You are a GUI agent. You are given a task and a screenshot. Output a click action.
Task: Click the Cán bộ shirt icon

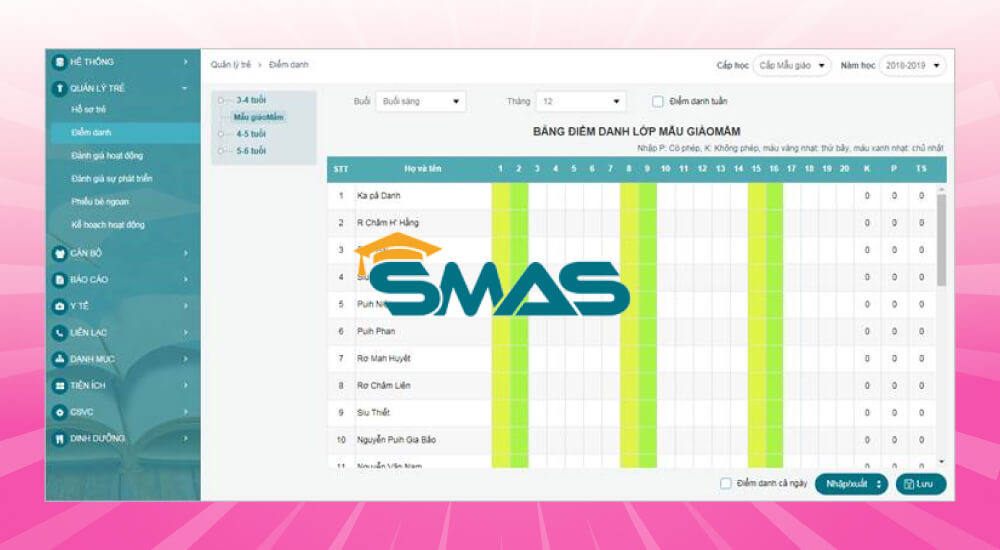tap(59, 253)
